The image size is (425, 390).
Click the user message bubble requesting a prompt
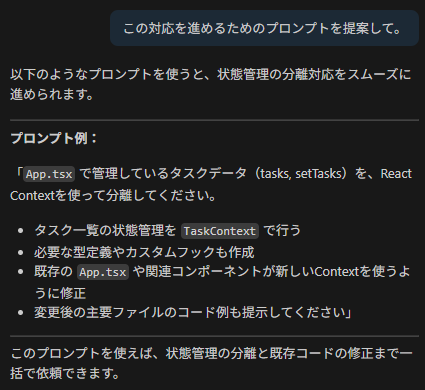(x=264, y=28)
